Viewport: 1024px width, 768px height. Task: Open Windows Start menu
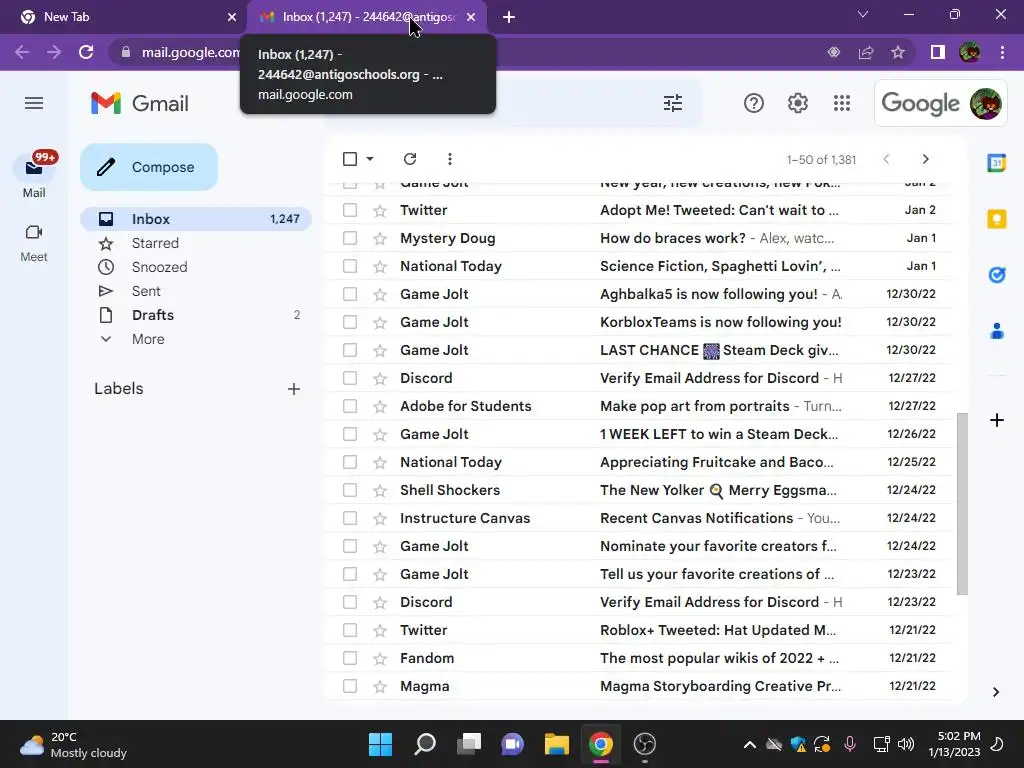(x=380, y=744)
